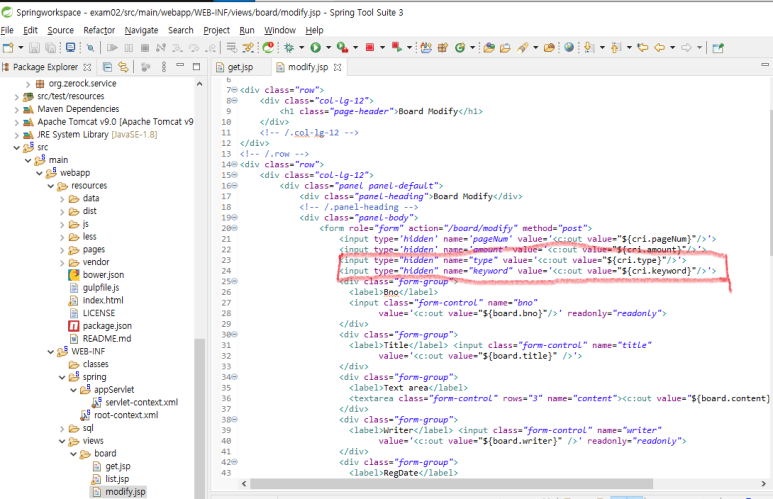773x499 pixels.
Task: Click the Open Perspective icon
Action: [718, 48]
